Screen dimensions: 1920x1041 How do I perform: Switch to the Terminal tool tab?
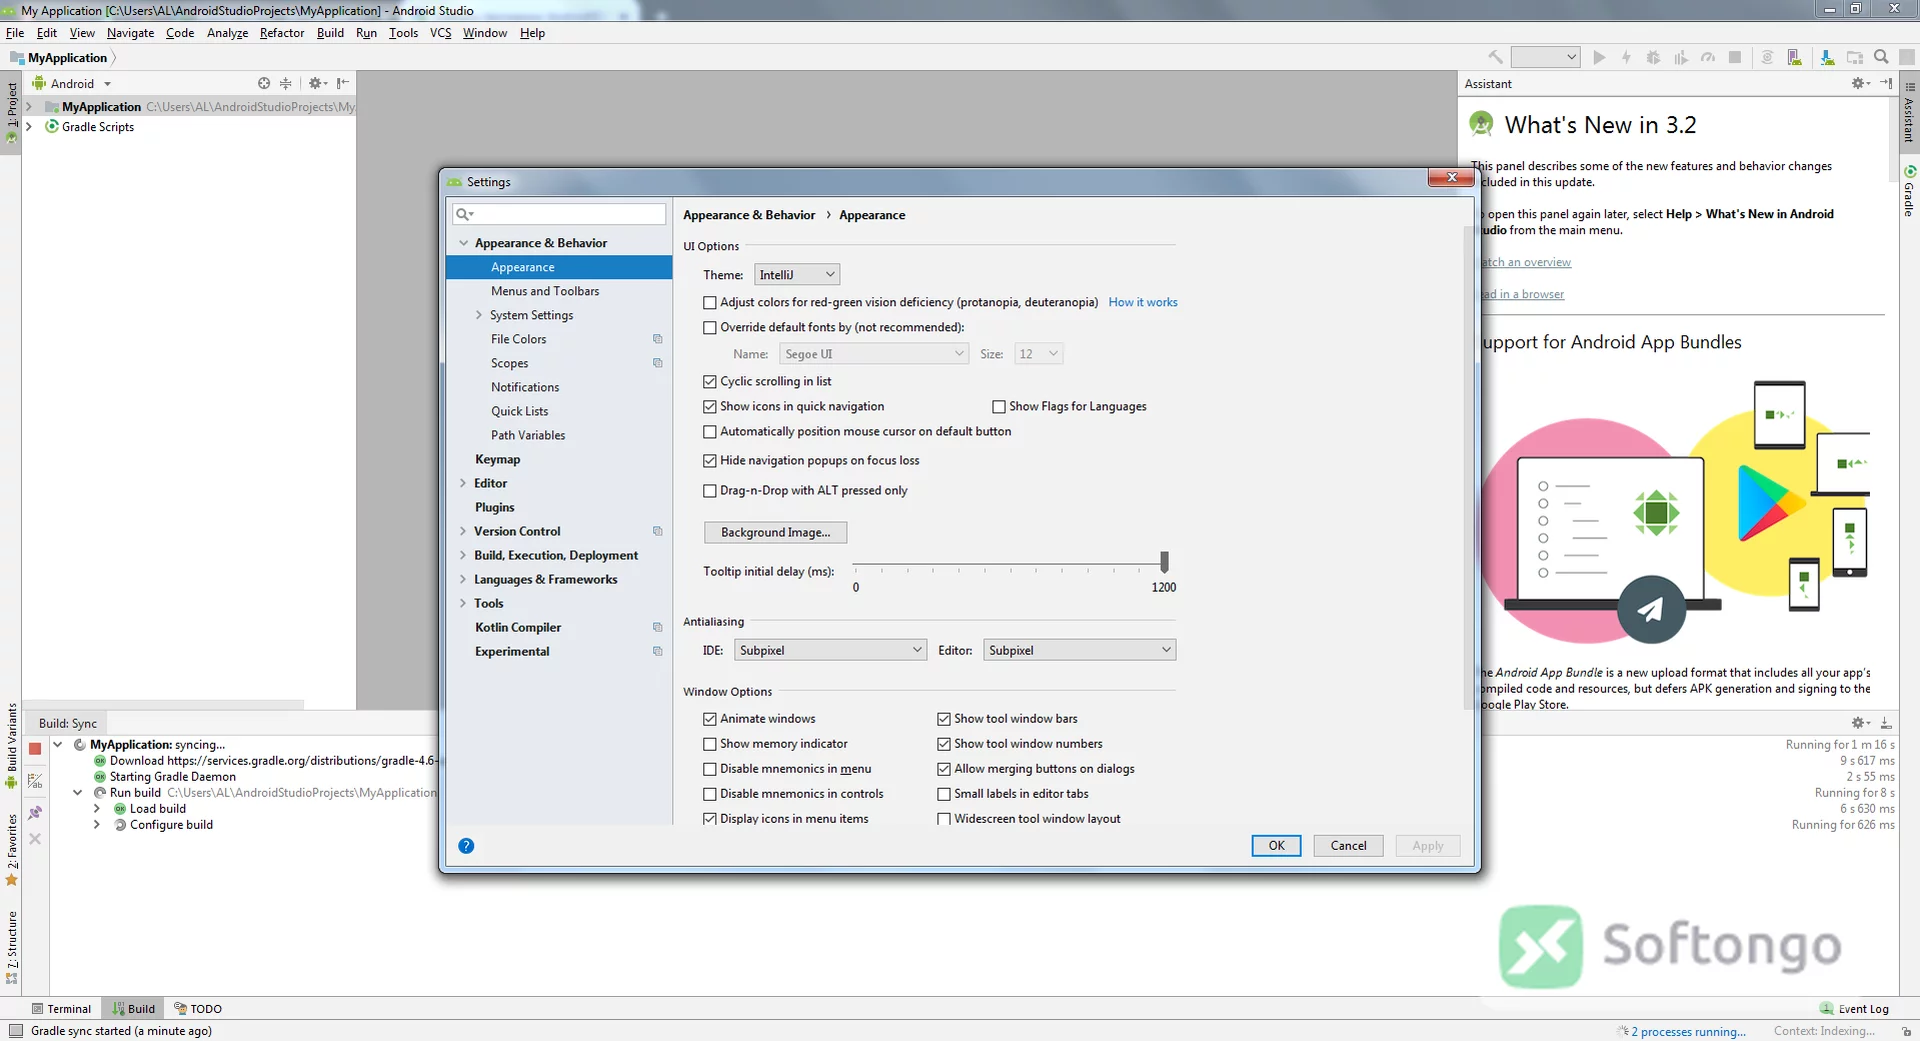point(61,1009)
